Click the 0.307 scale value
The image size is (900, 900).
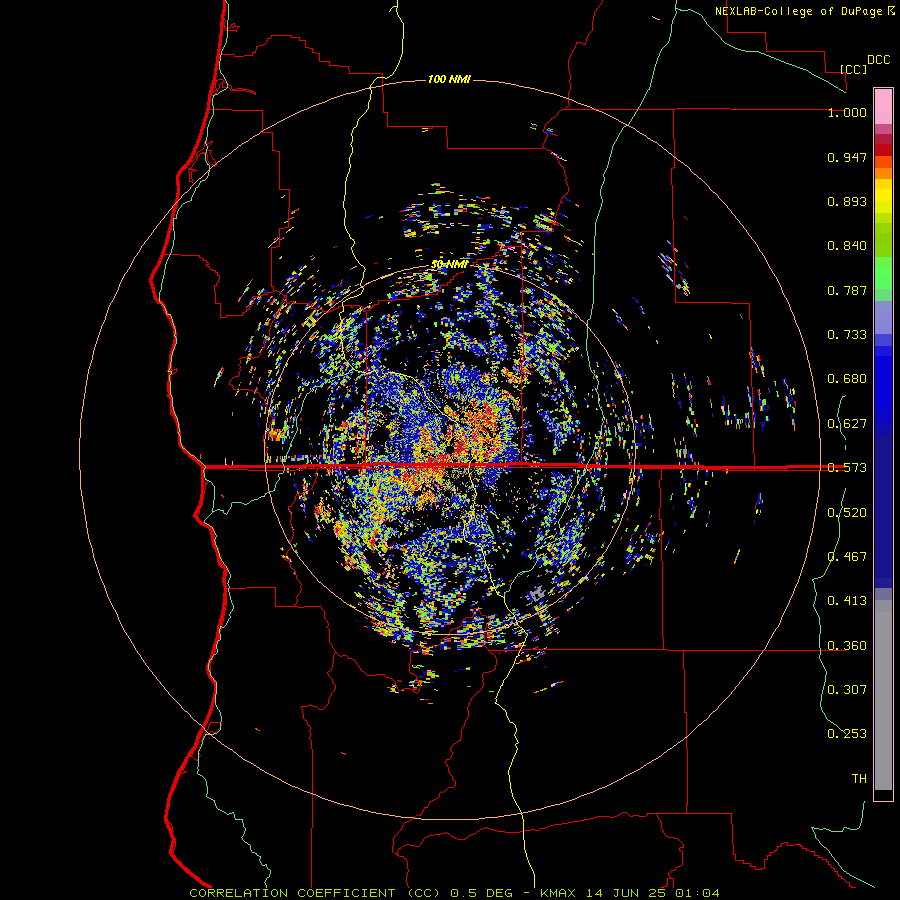tap(847, 690)
